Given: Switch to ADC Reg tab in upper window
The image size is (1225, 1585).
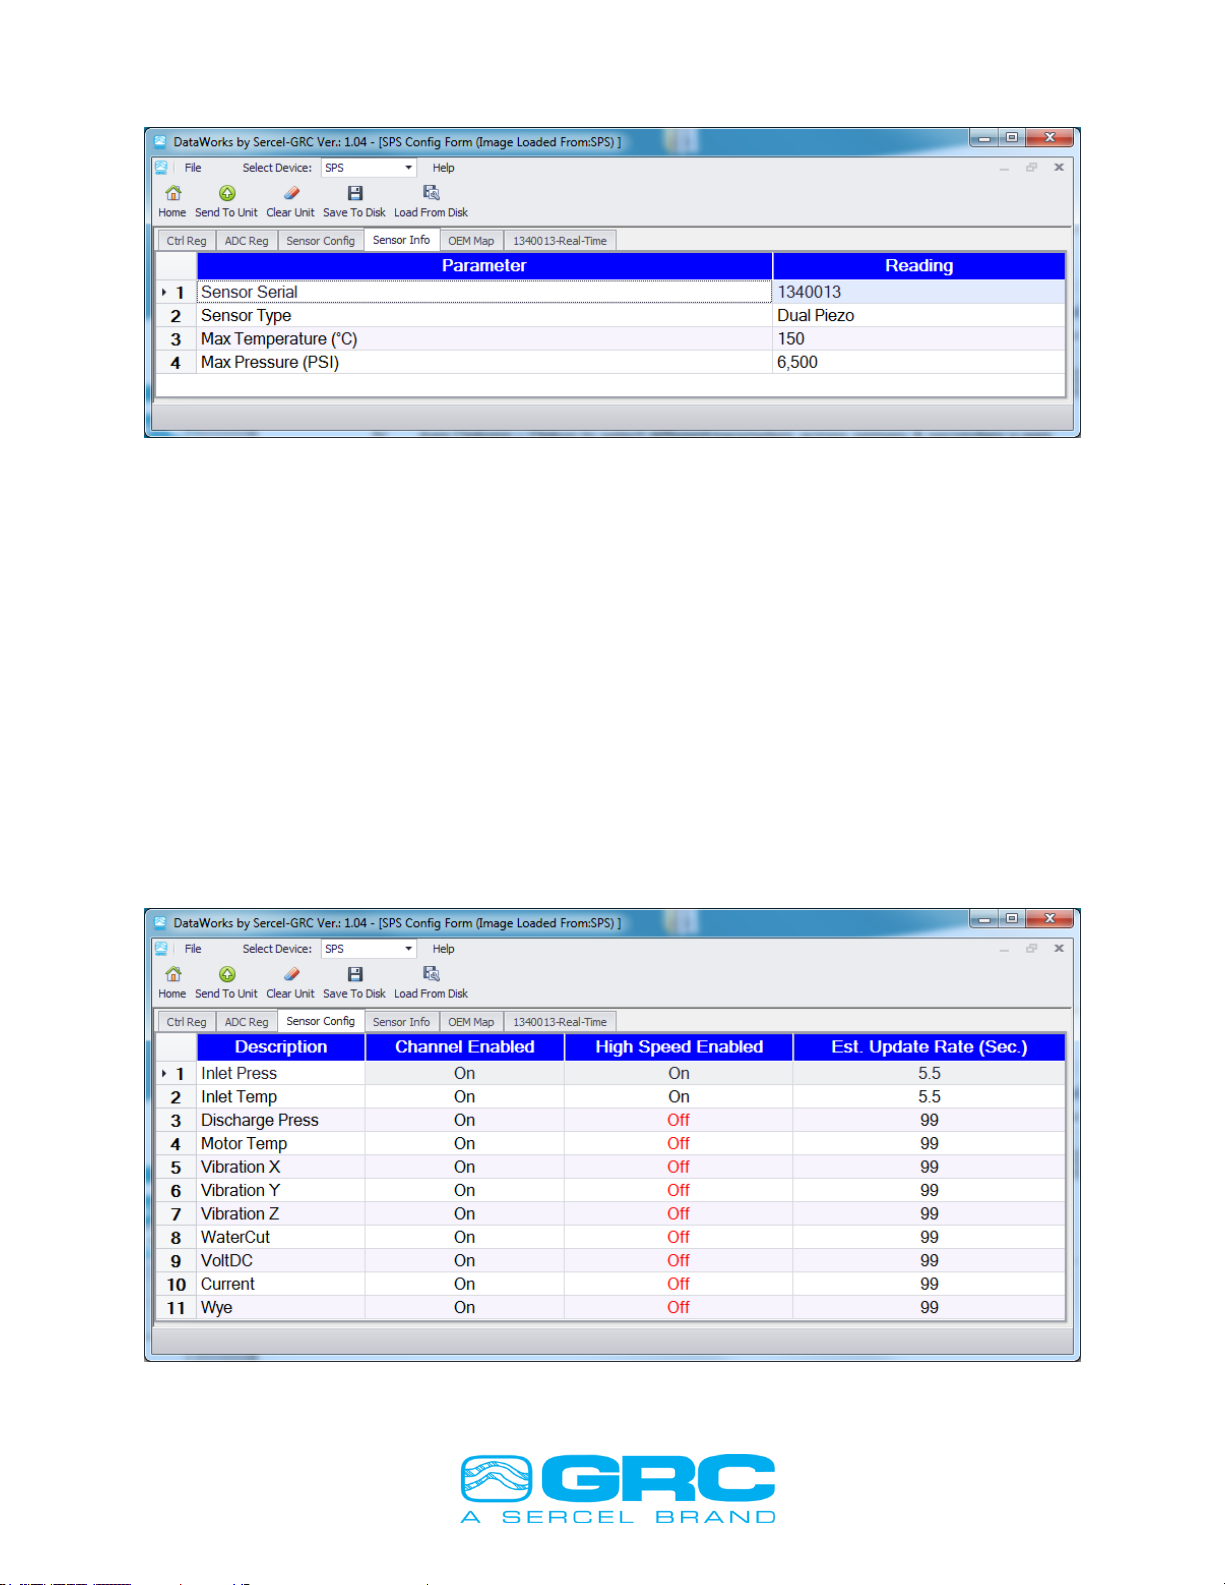Looking at the screenshot, I should 246,241.
